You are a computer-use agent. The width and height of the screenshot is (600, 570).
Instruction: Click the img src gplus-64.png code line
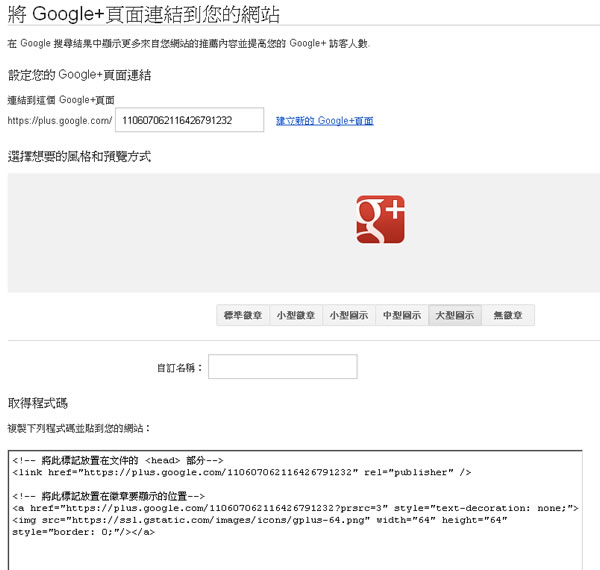[x=259, y=520]
